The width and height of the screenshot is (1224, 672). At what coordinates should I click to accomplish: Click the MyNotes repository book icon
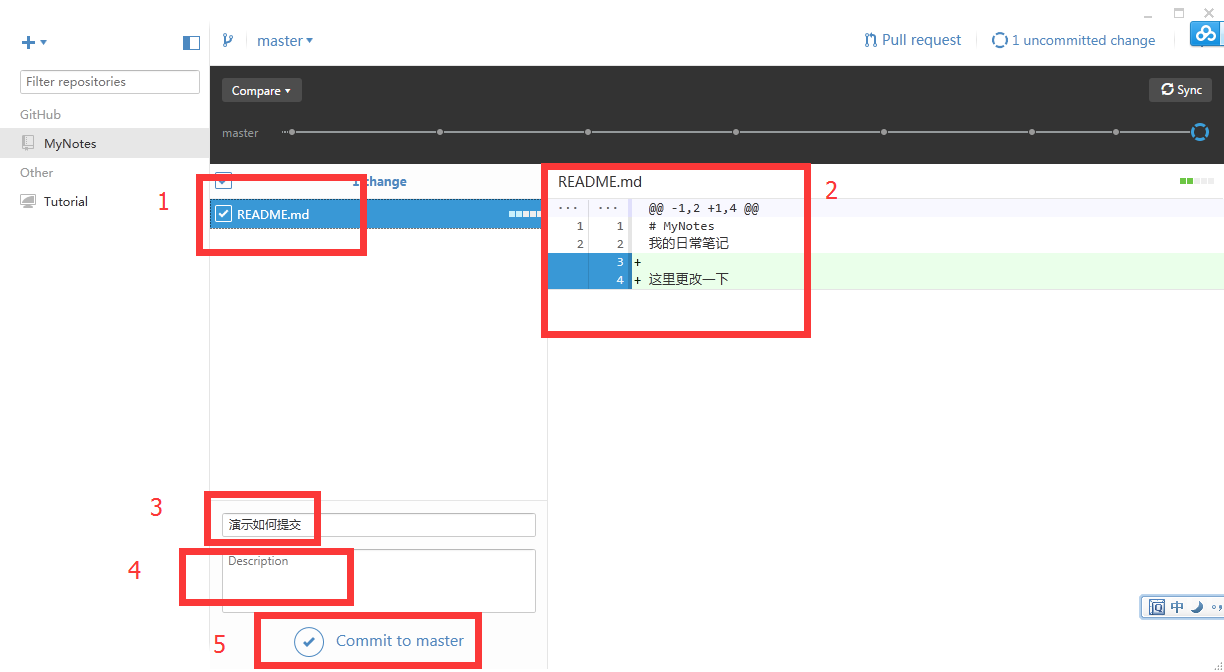(28, 144)
